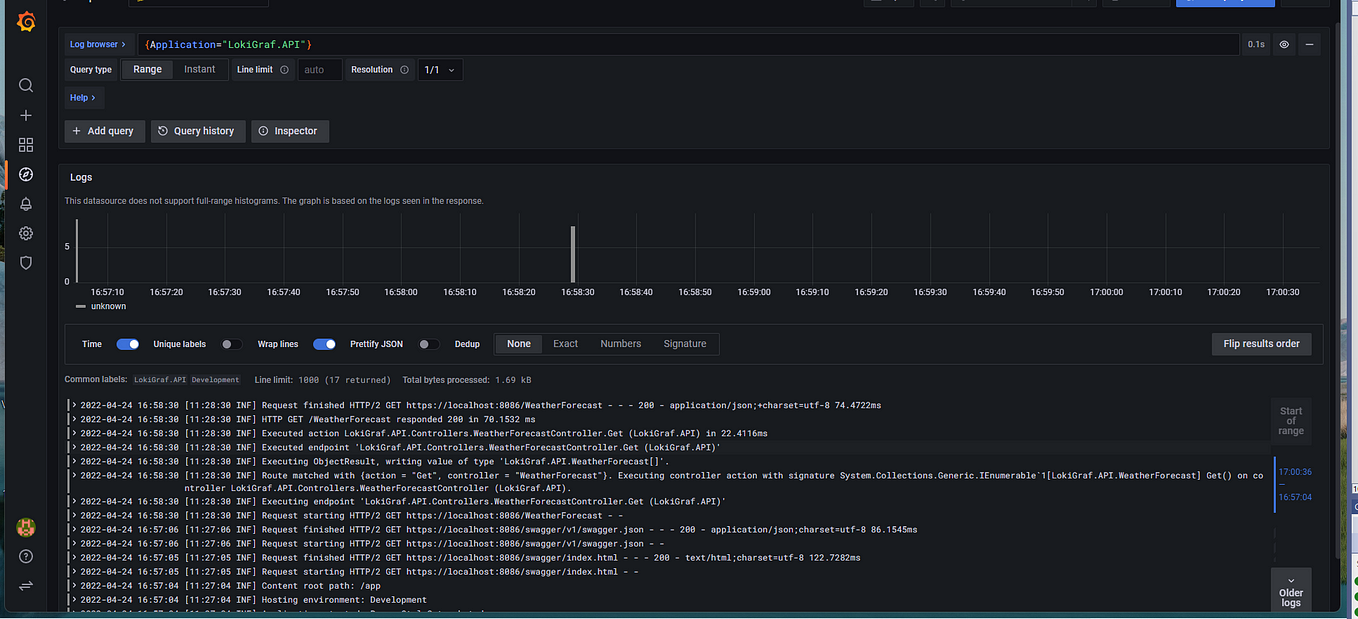Expand the 'Executing ObjectResult' log row
Viewport: 1358px width, 619px height.
(74, 462)
